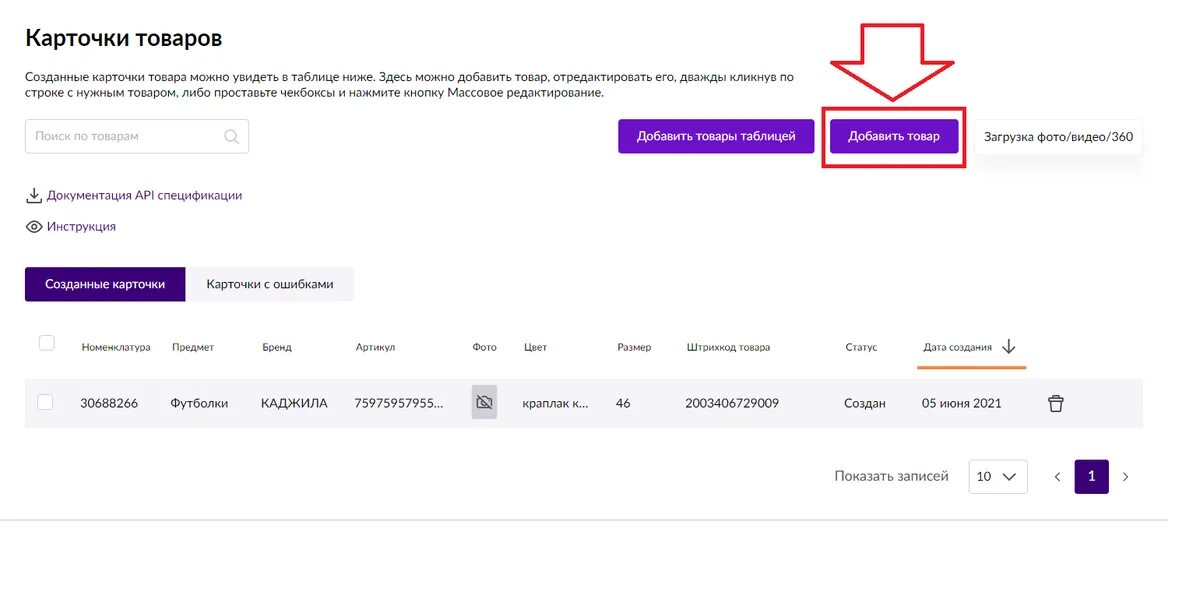Click Загрузка фото/видео/360 button
This screenshot has width=1200, height=603.
[1059, 136]
